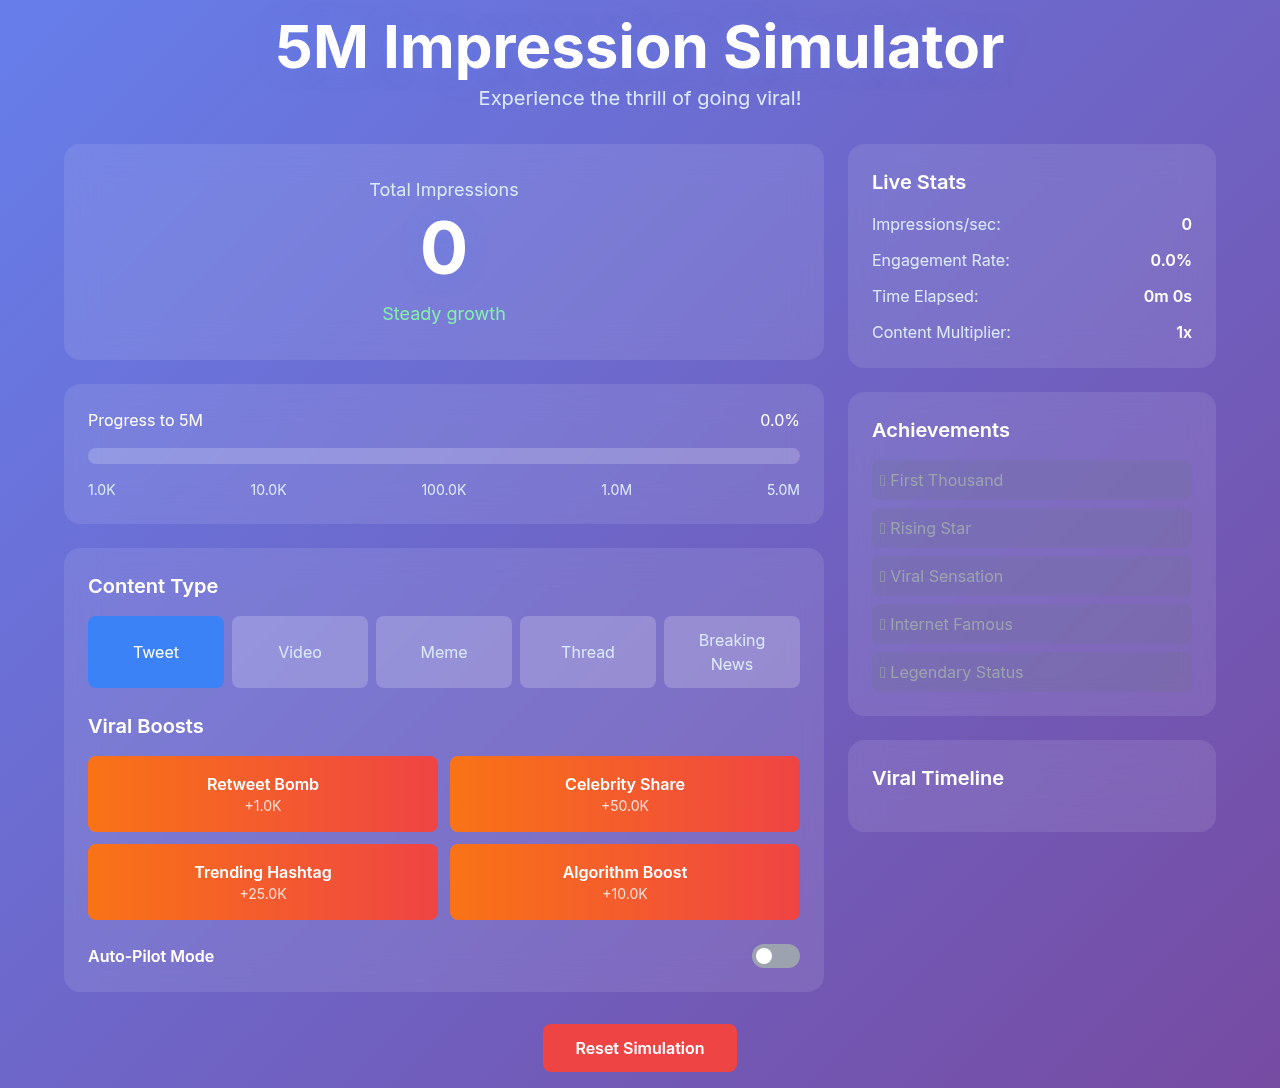Click the Reset Simulation button
Image resolution: width=1280 pixels, height=1088 pixels.
(640, 1048)
